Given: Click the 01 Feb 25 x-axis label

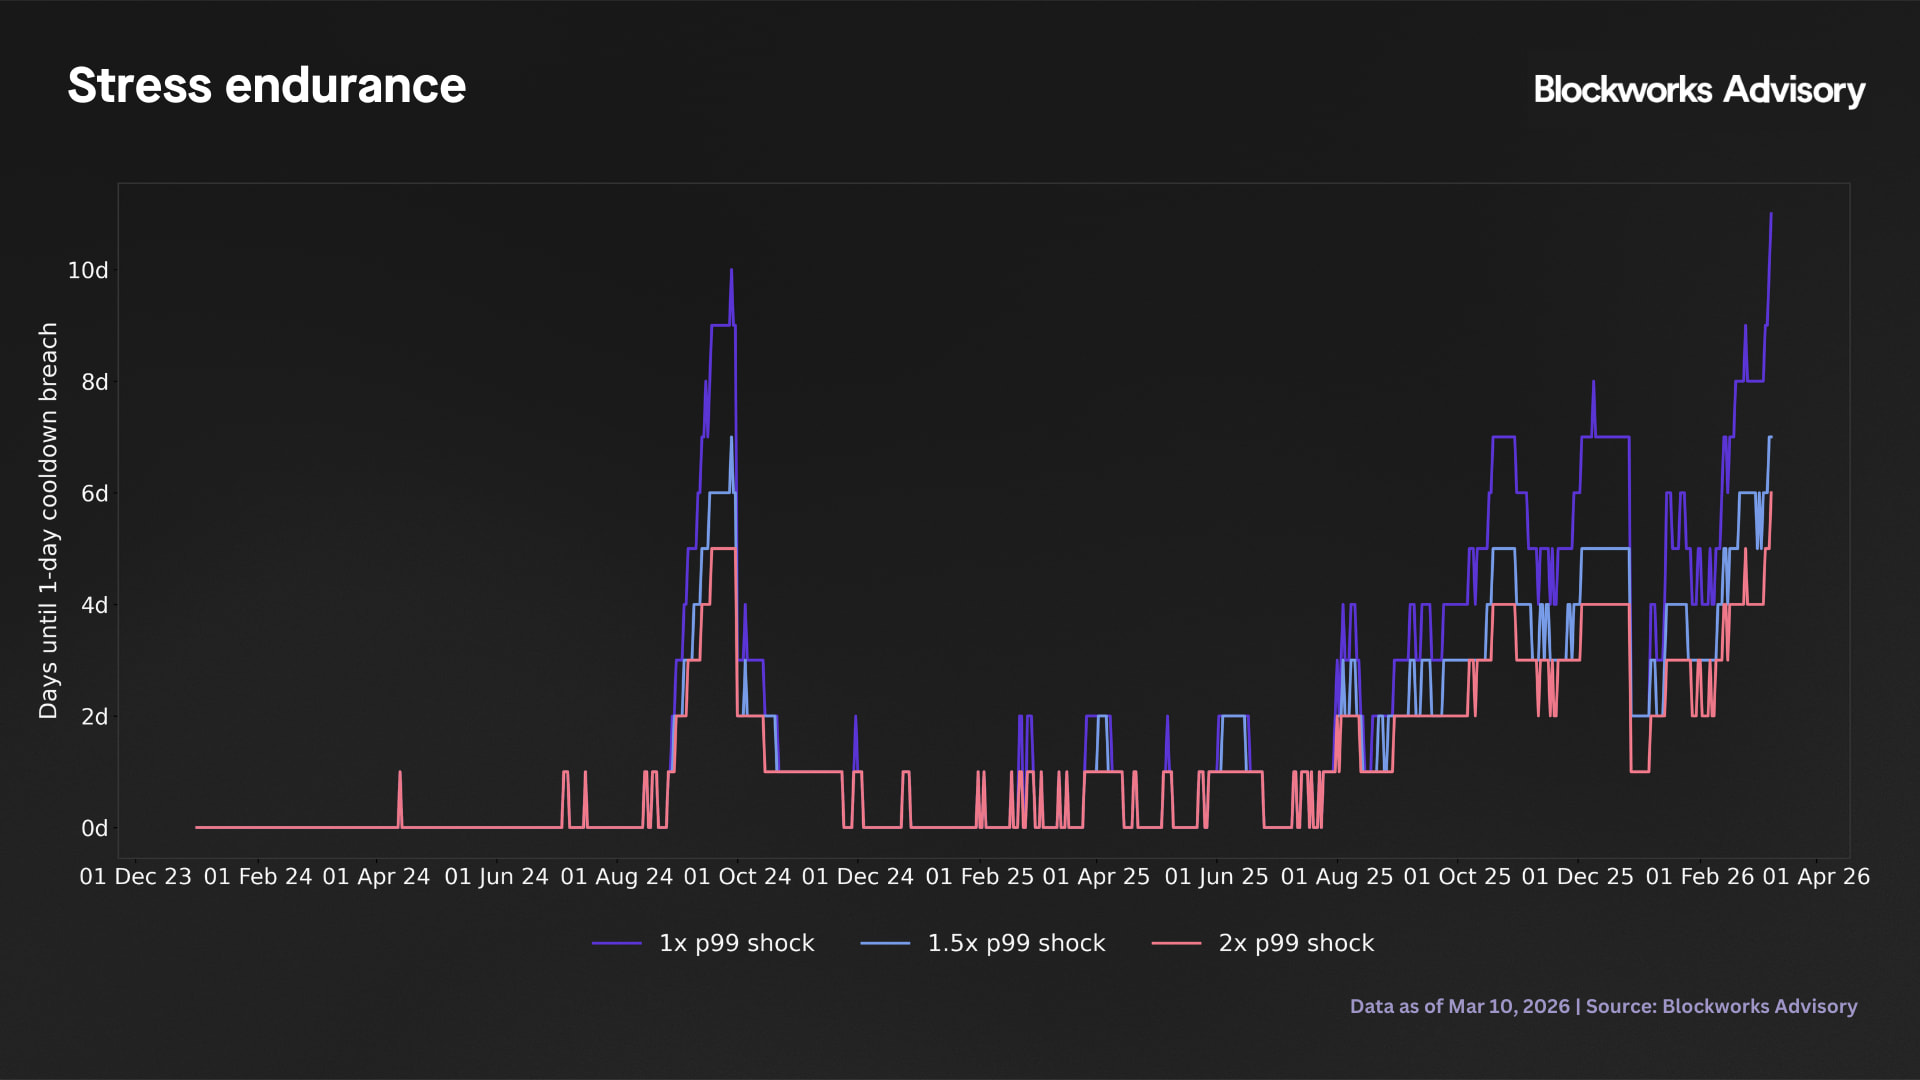Looking at the screenshot, I should pos(979,877).
